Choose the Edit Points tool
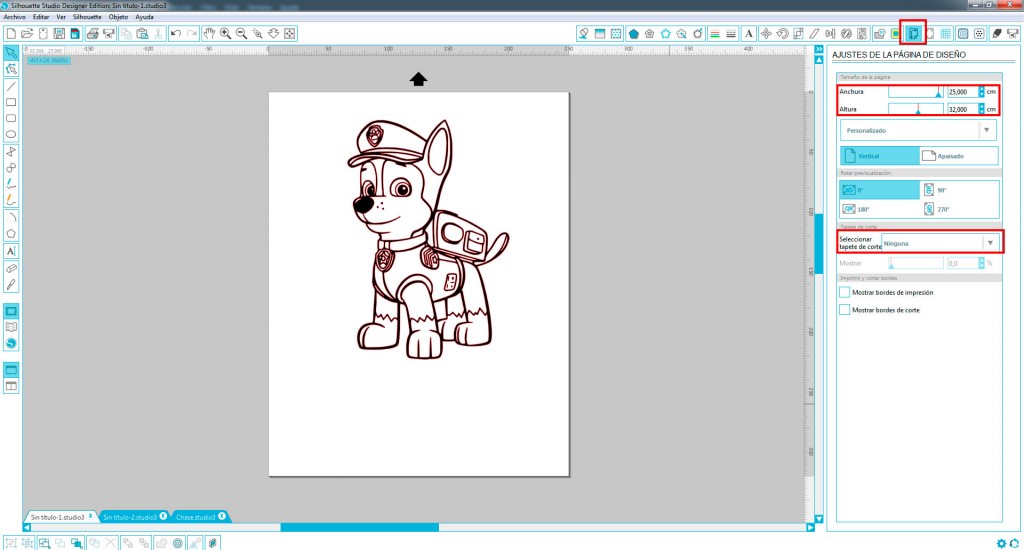The image size is (1024, 550). 11,69
